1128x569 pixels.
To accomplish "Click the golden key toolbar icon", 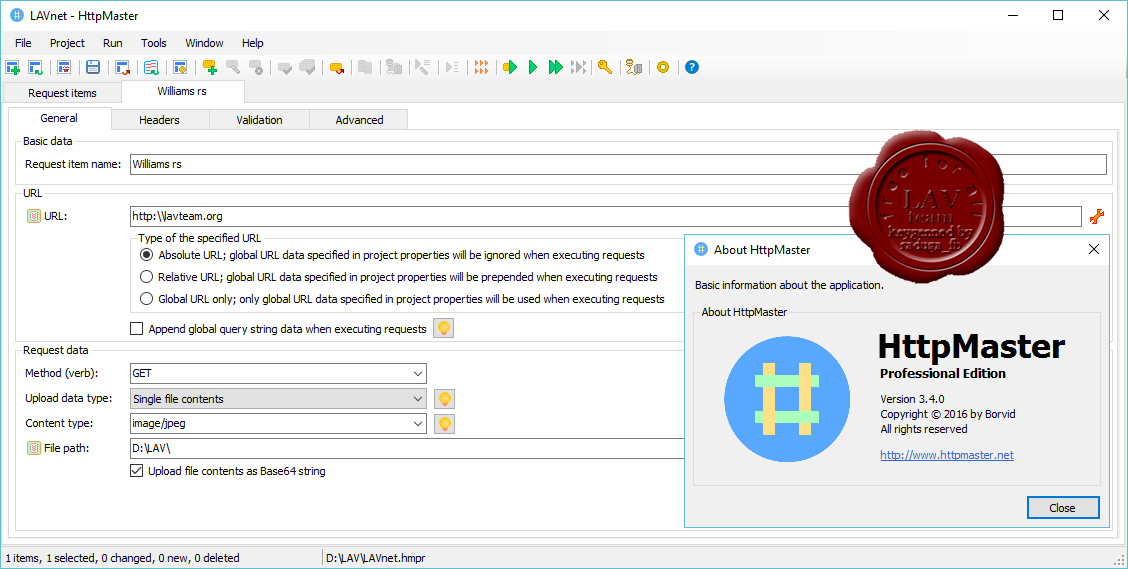I will (605, 68).
